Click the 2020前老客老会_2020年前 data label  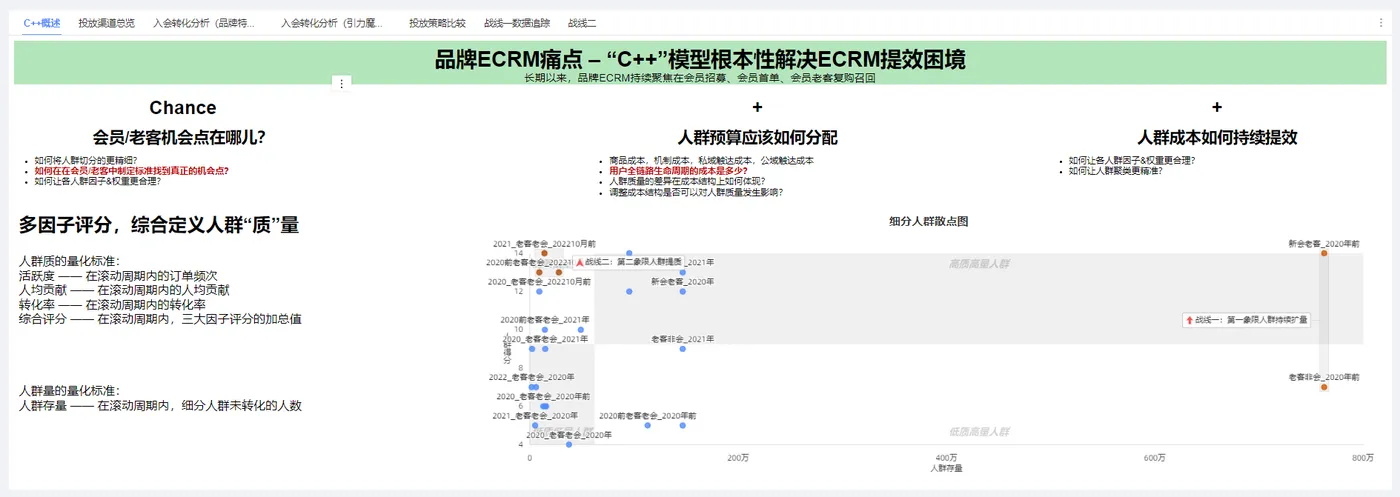647,415
